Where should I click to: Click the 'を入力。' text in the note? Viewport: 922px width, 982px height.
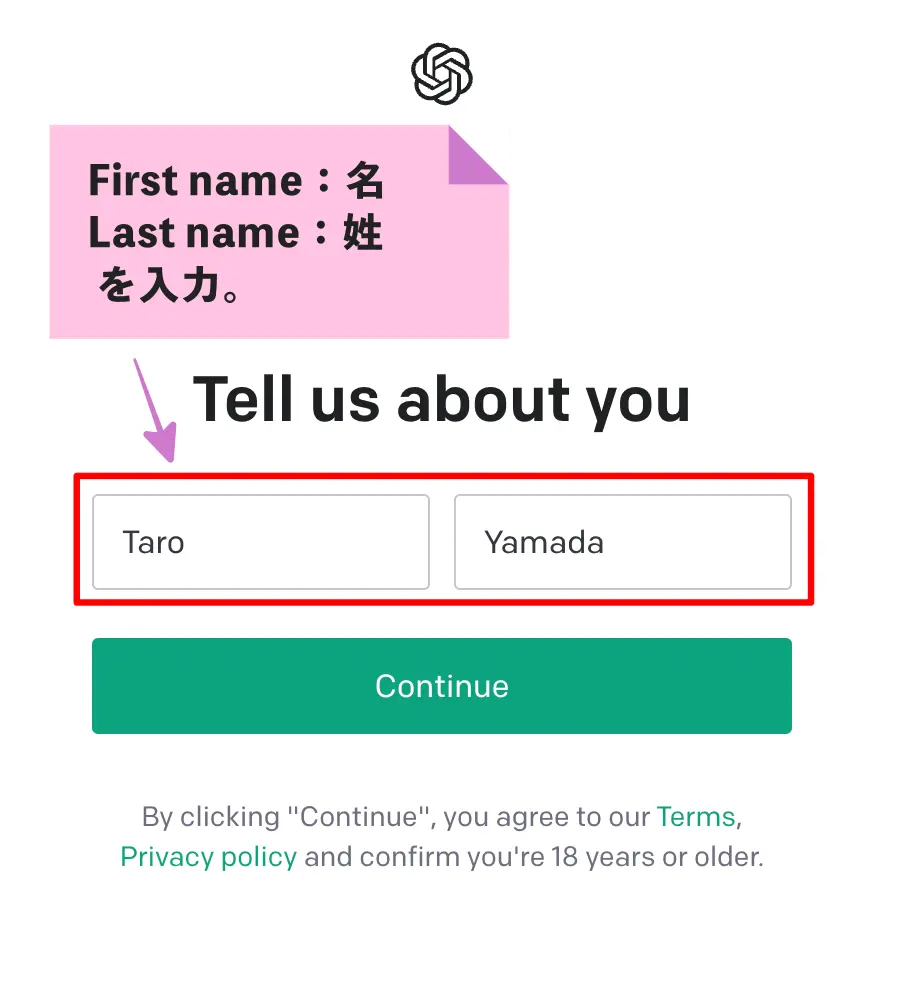click(168, 285)
